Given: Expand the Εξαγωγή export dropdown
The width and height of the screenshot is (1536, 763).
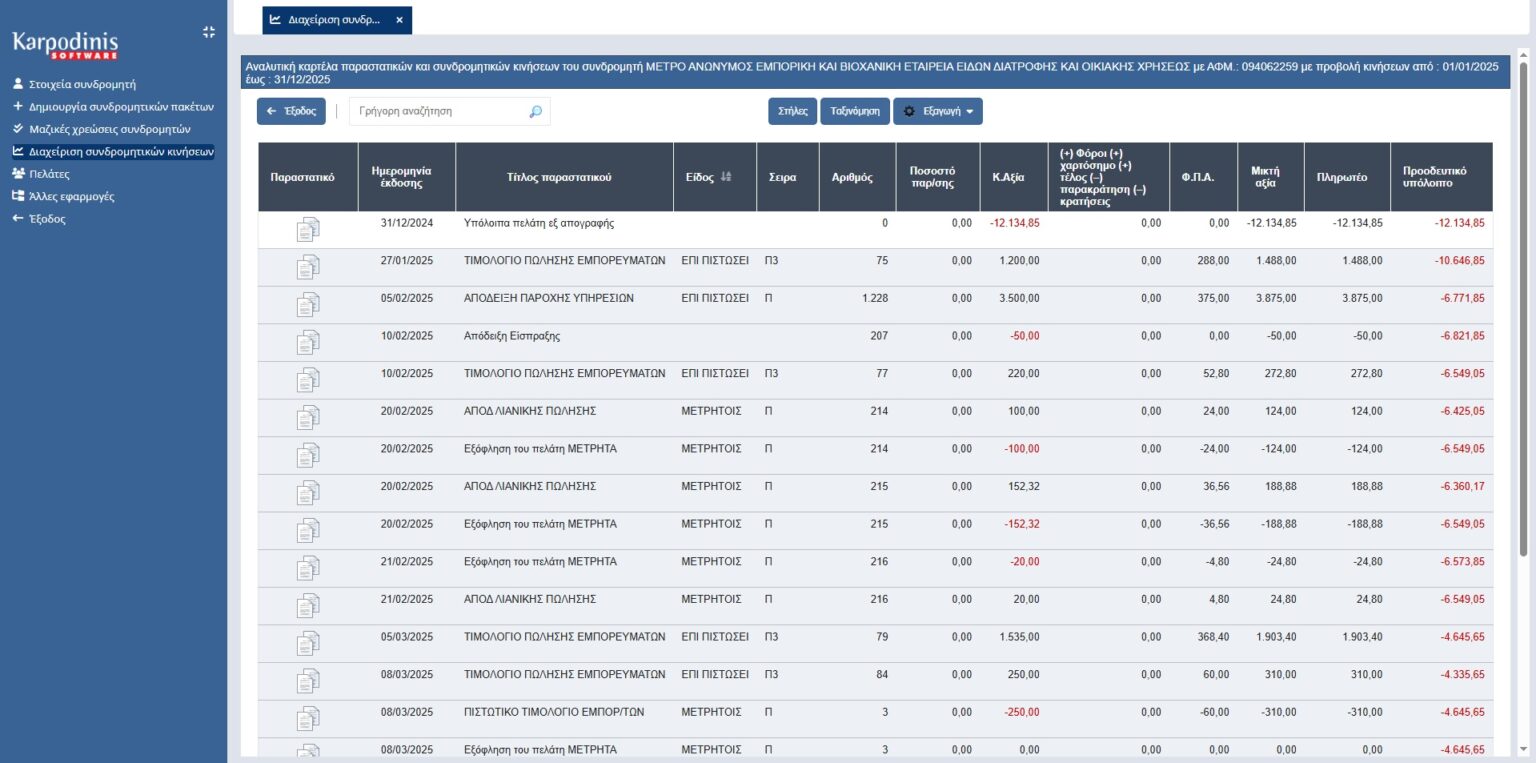Looking at the screenshot, I should coord(937,112).
